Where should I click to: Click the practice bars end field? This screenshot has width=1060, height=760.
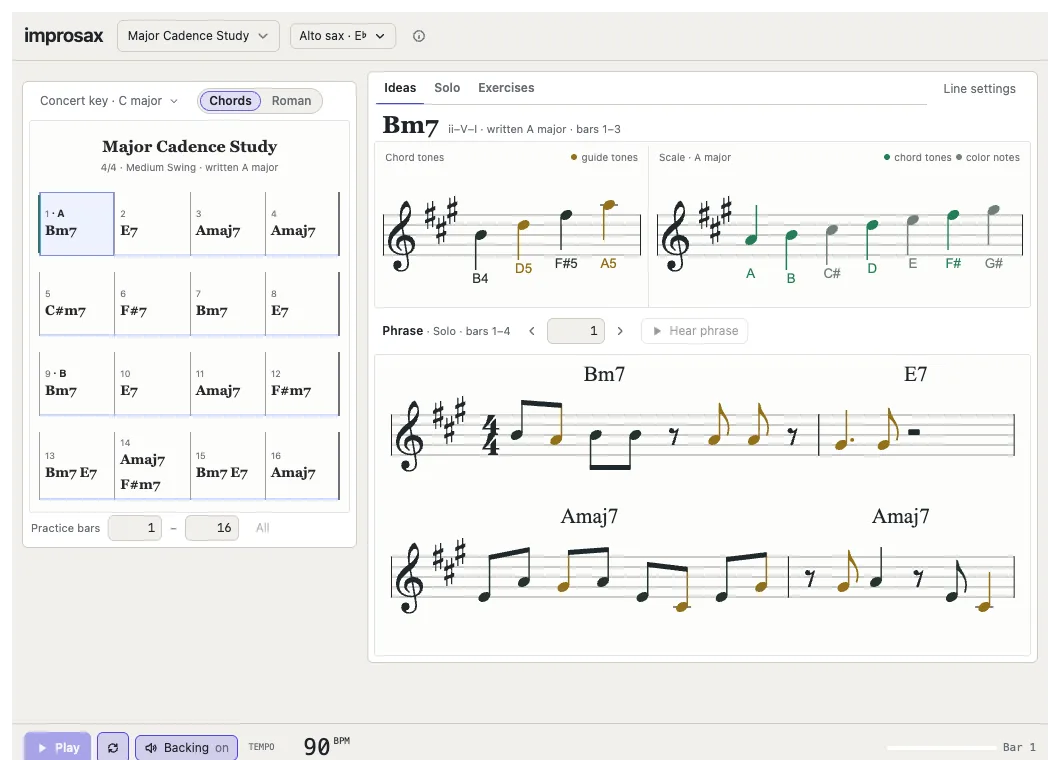click(x=212, y=528)
